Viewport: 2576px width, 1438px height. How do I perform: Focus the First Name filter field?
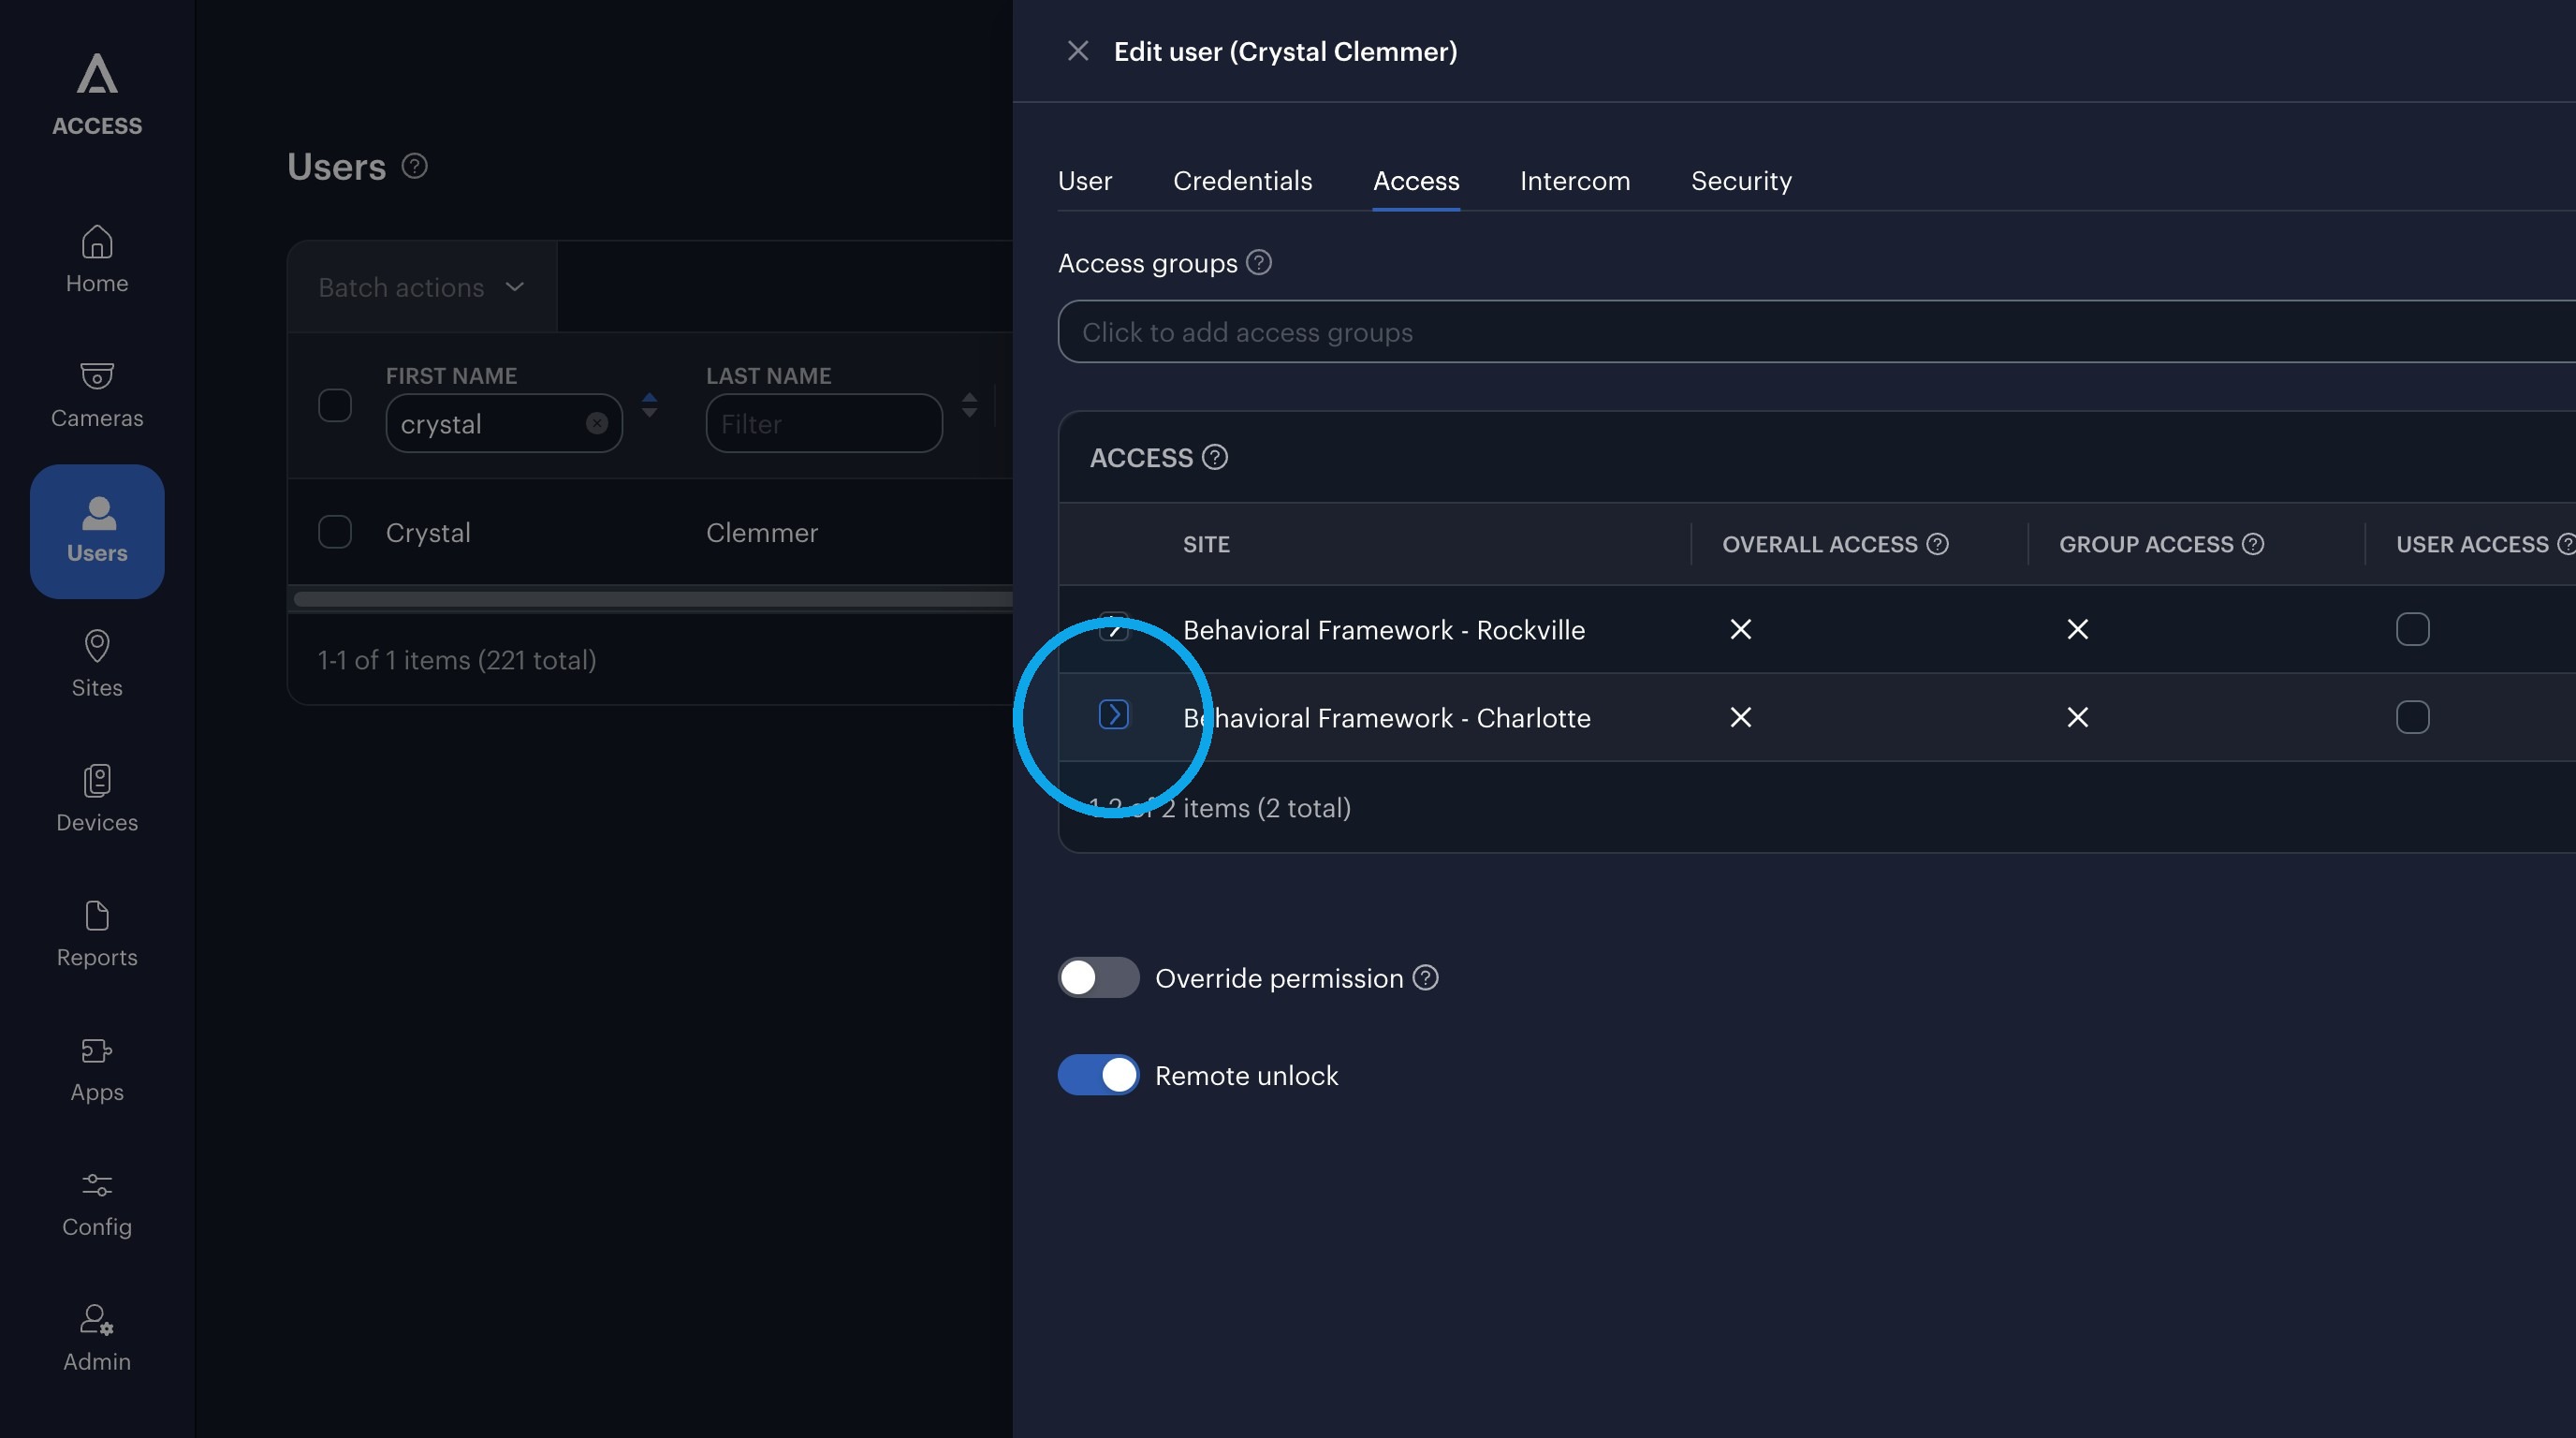504,424
